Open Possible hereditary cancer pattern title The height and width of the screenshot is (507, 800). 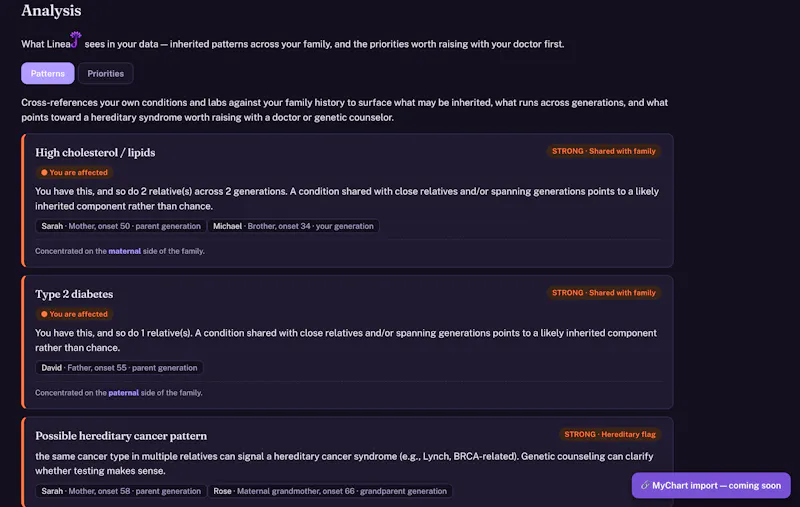[121, 436]
